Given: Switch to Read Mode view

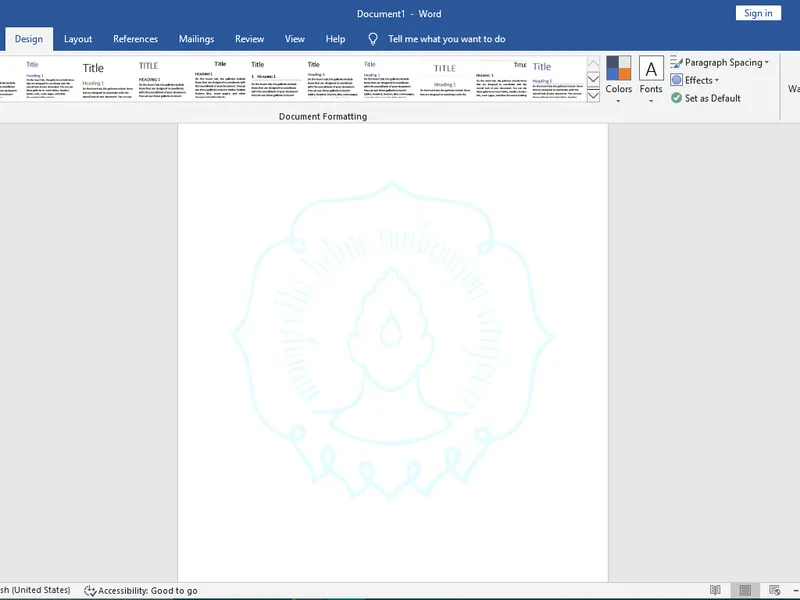Looking at the screenshot, I should point(715,590).
